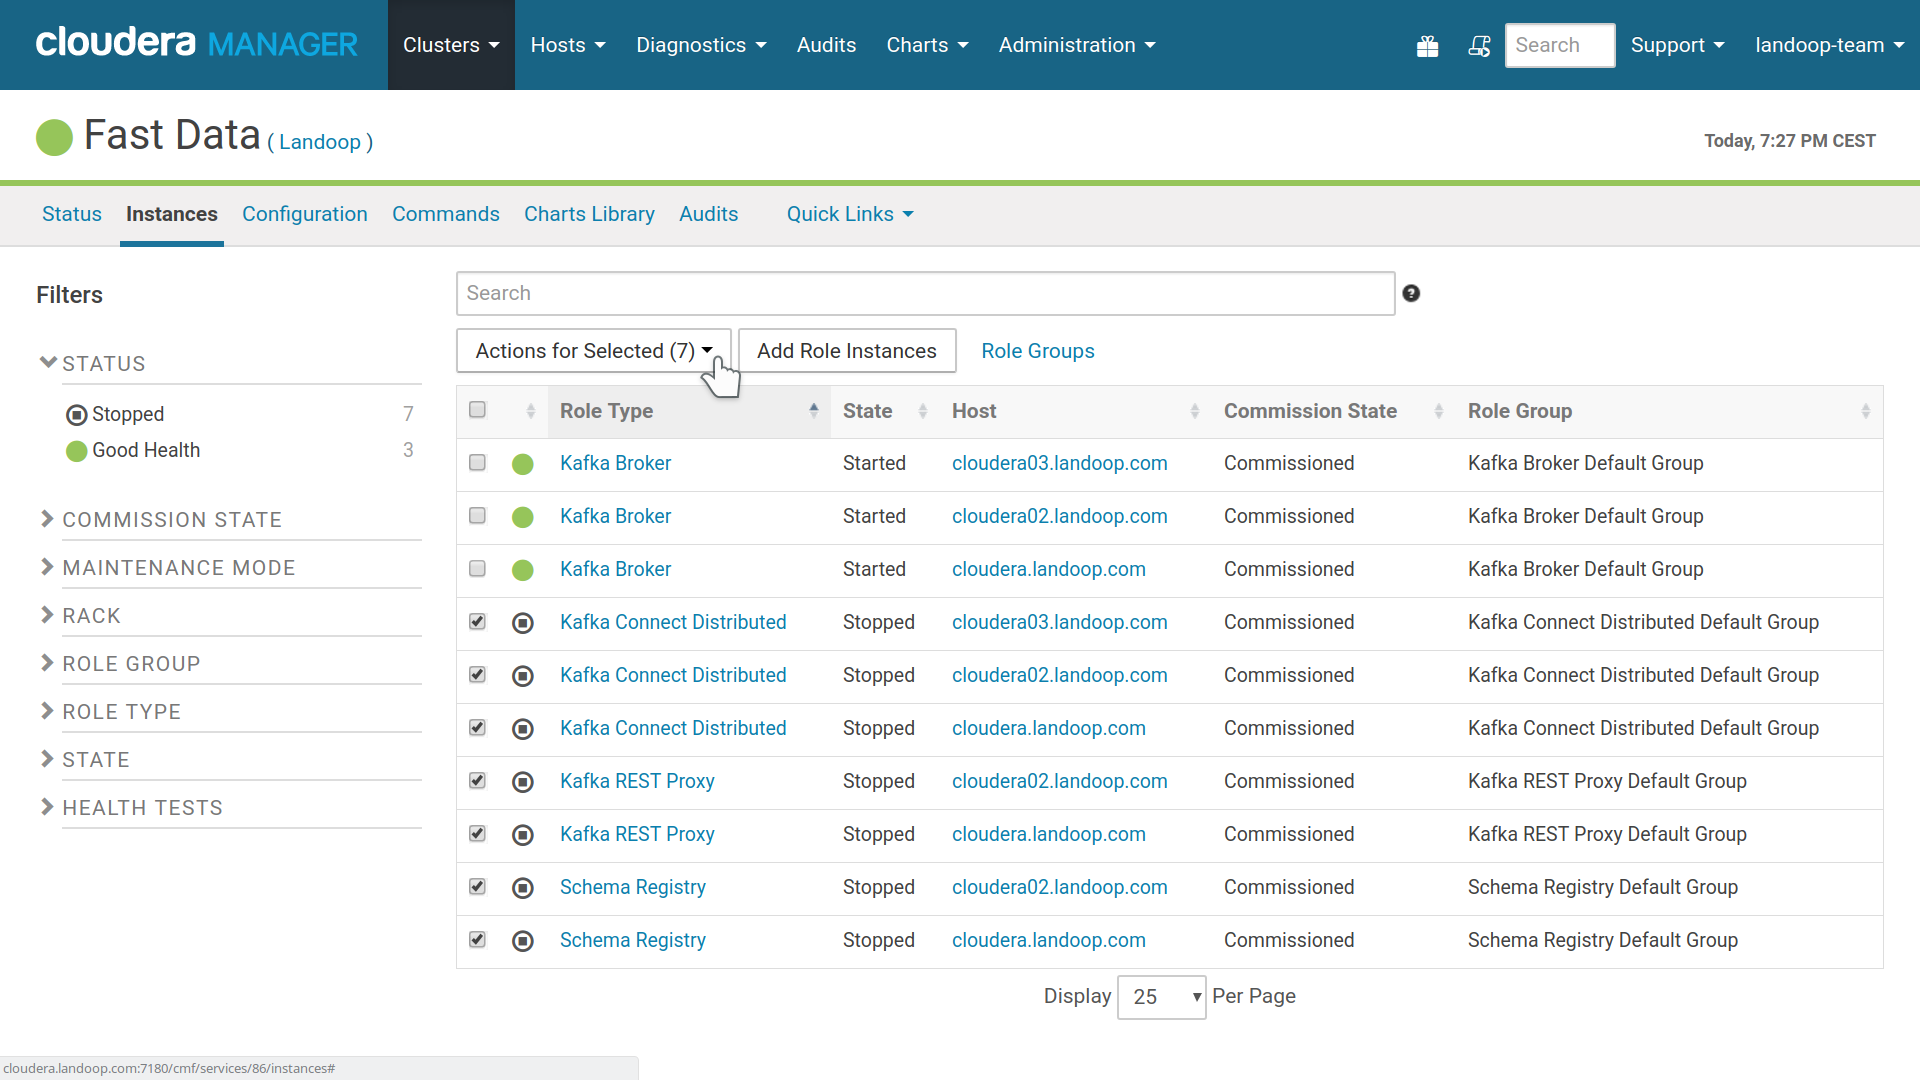
Task: Expand the COMMISSION STATE filter
Action: (161, 520)
